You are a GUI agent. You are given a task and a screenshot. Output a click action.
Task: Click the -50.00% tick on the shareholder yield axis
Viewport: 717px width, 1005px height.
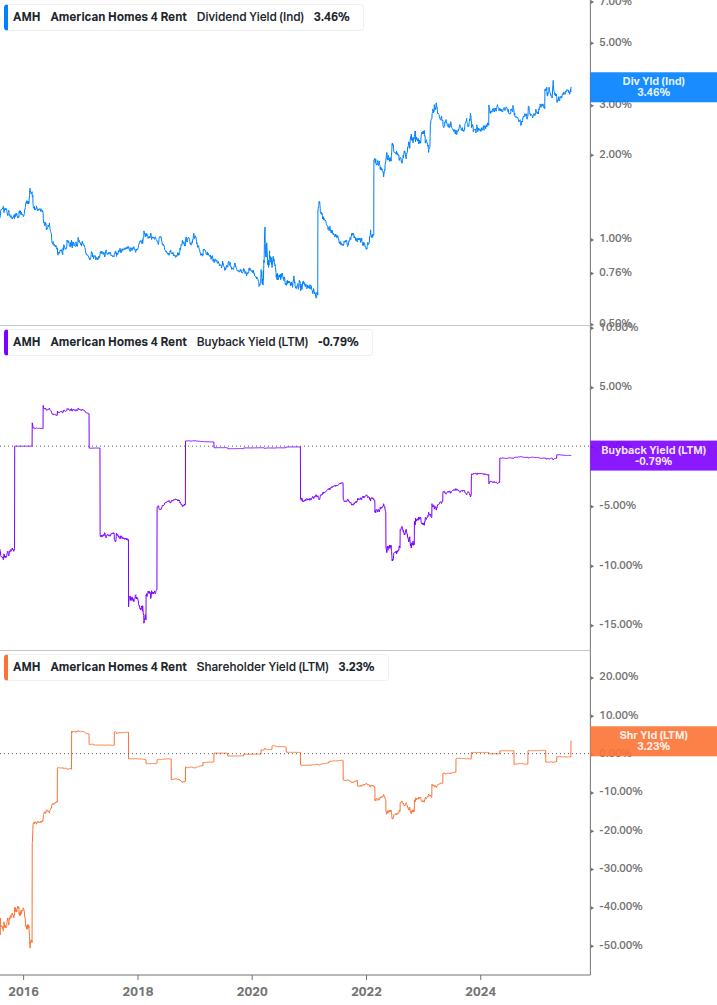(620, 945)
